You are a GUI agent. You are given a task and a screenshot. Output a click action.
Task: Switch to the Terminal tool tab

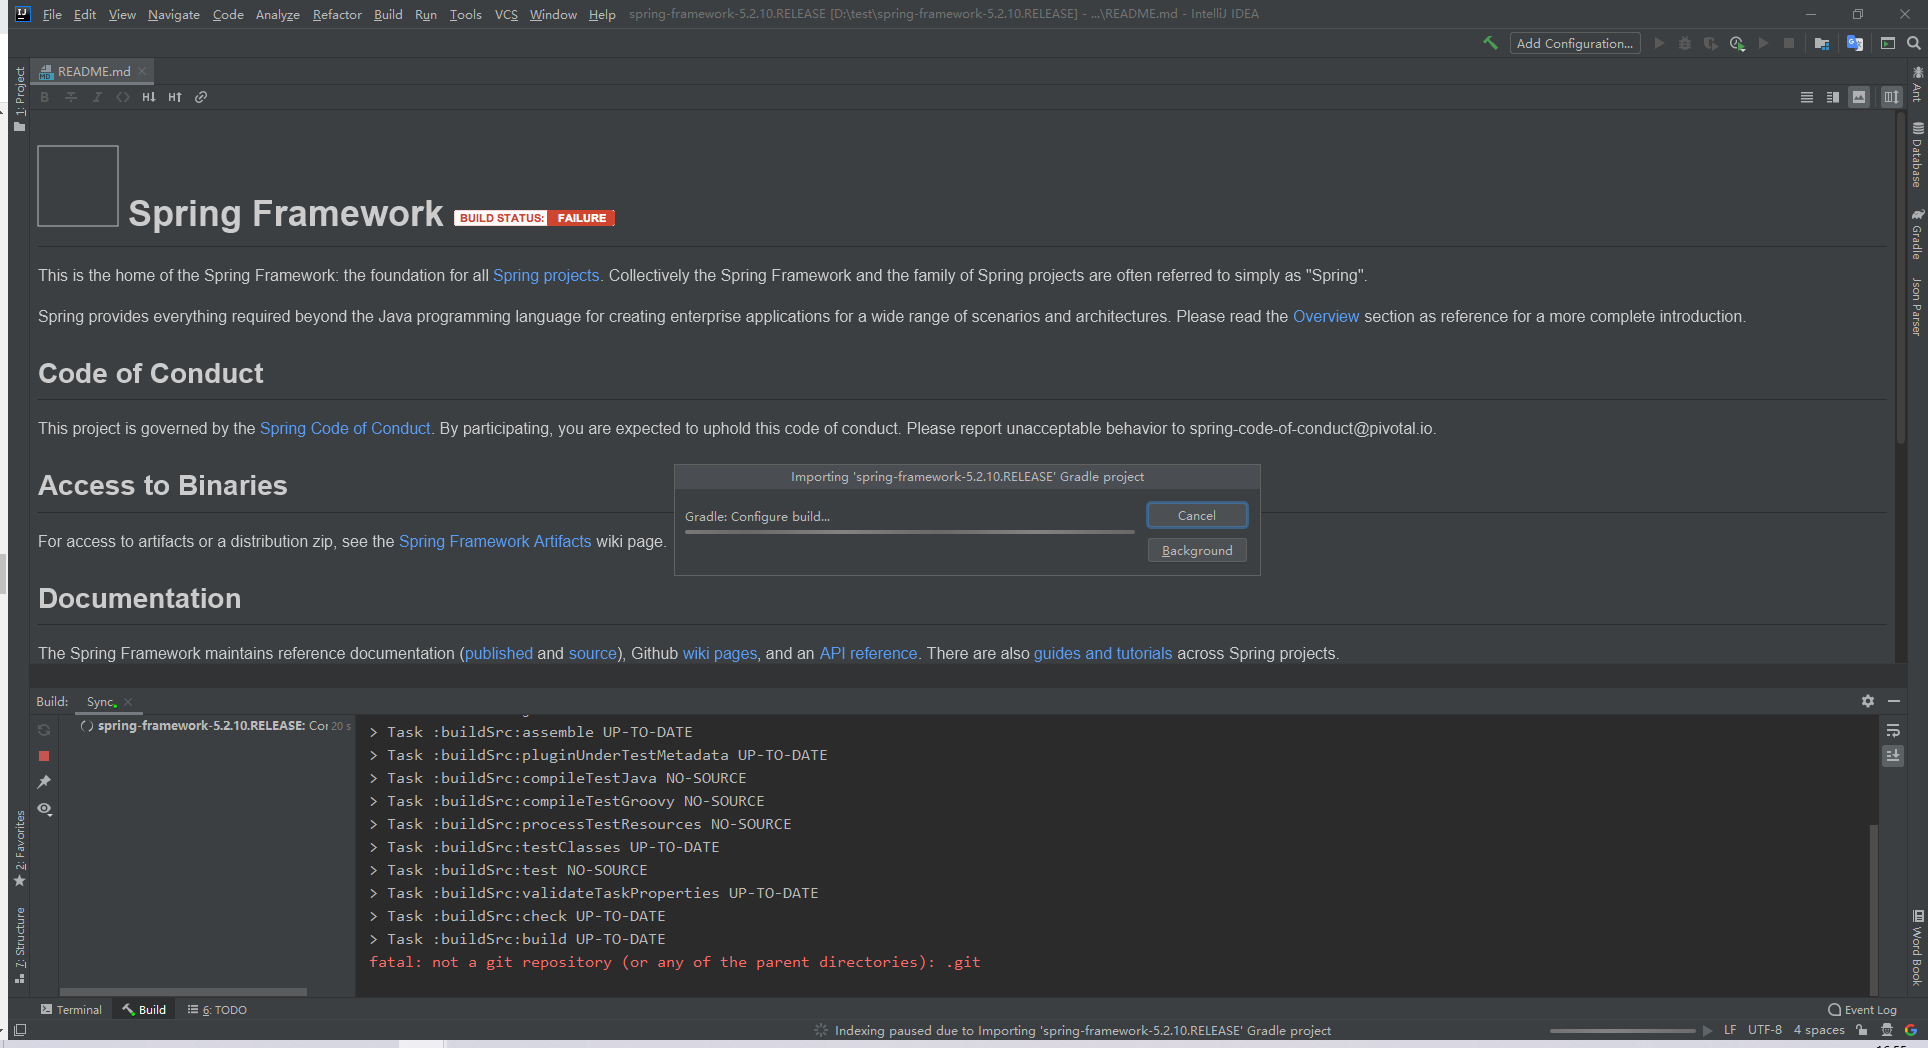pos(71,1010)
